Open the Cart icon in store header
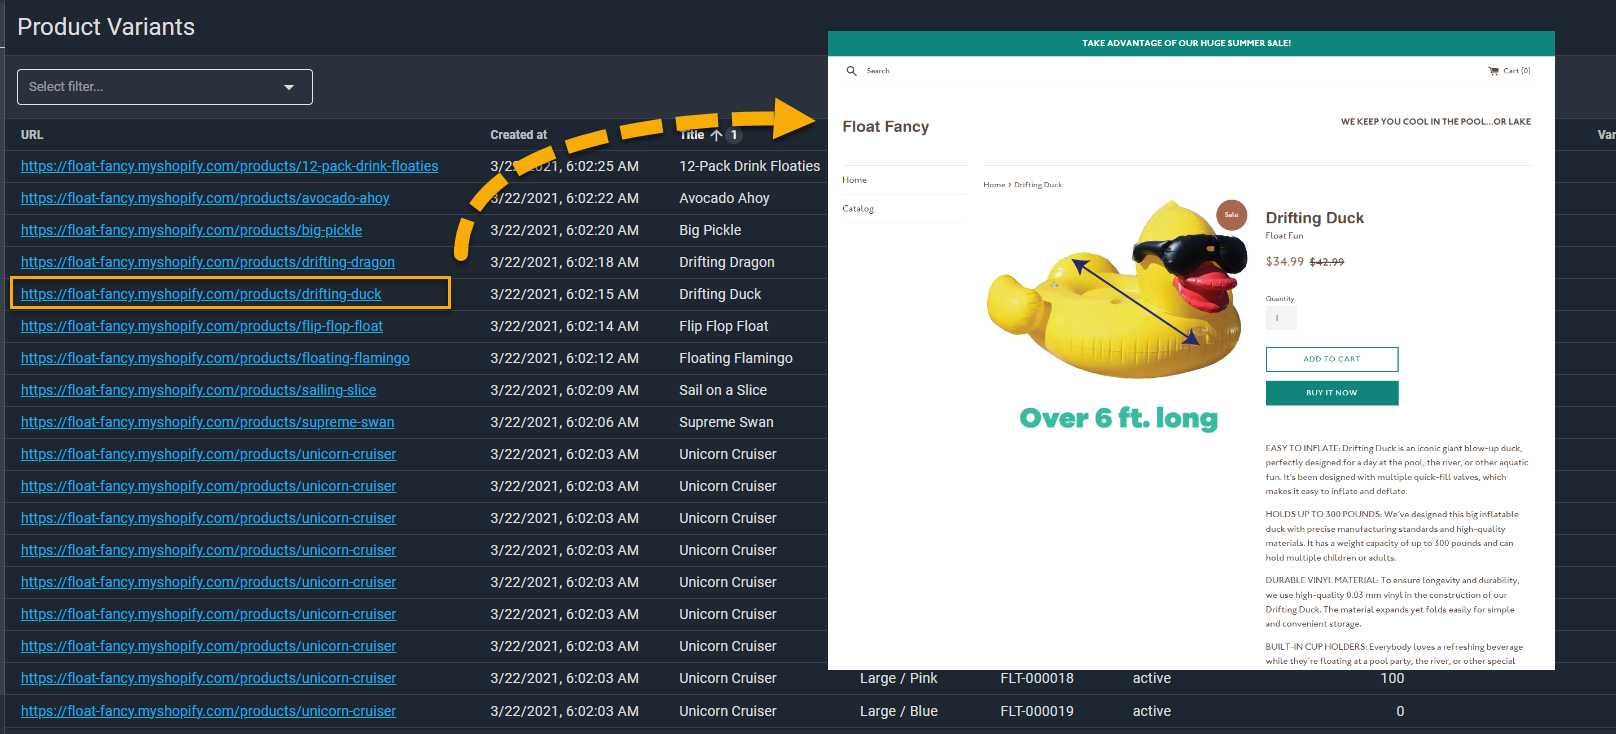This screenshot has height=734, width=1616. coord(1493,71)
